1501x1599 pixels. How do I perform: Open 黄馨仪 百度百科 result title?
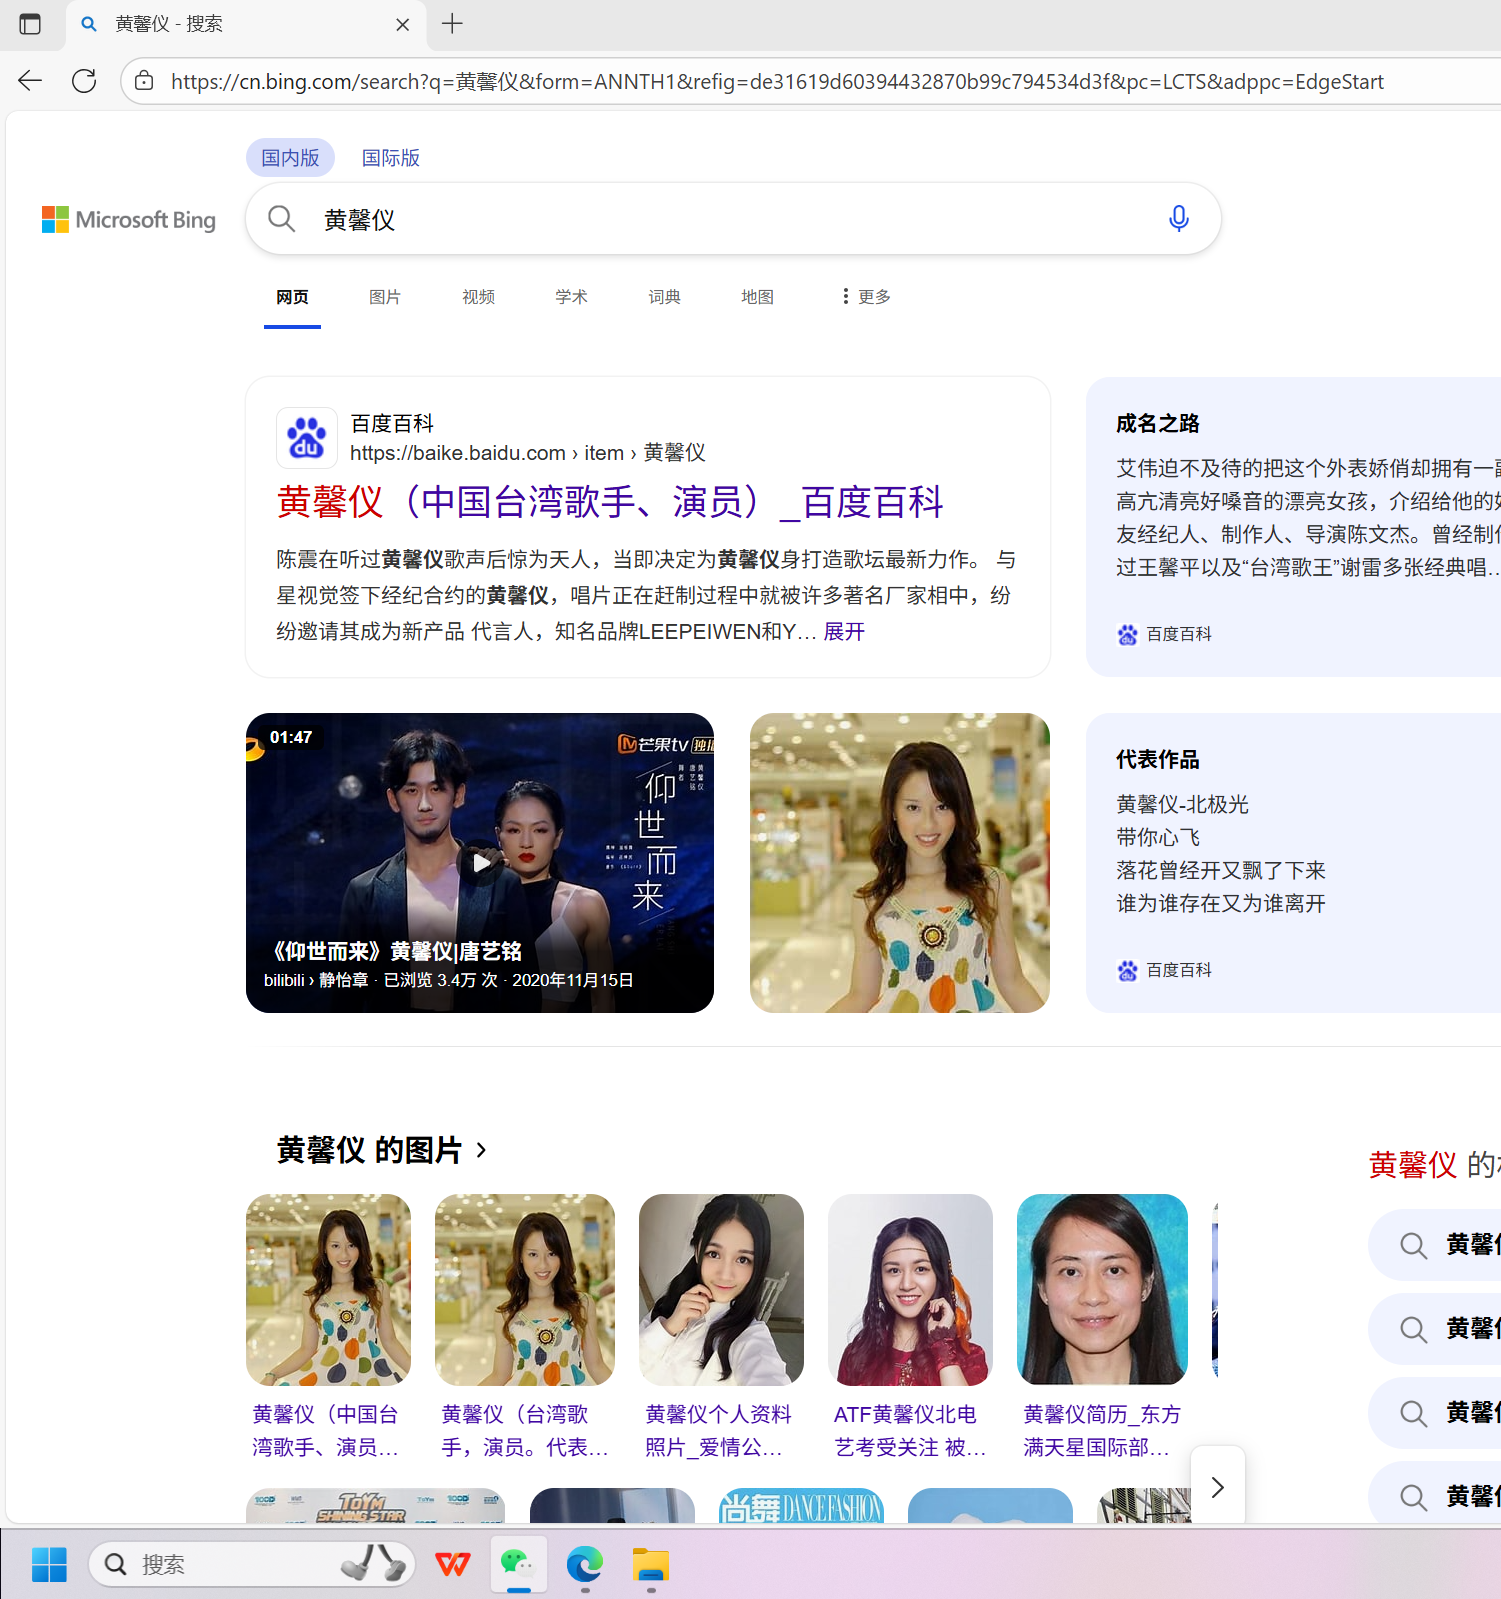(x=610, y=502)
